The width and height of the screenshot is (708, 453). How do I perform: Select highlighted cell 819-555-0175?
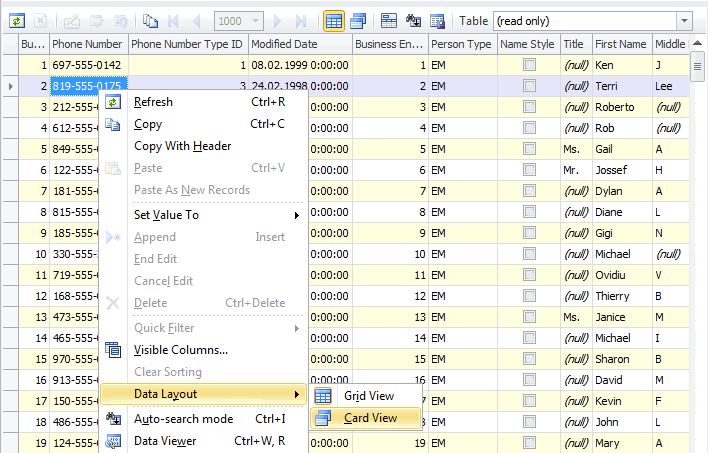88,86
